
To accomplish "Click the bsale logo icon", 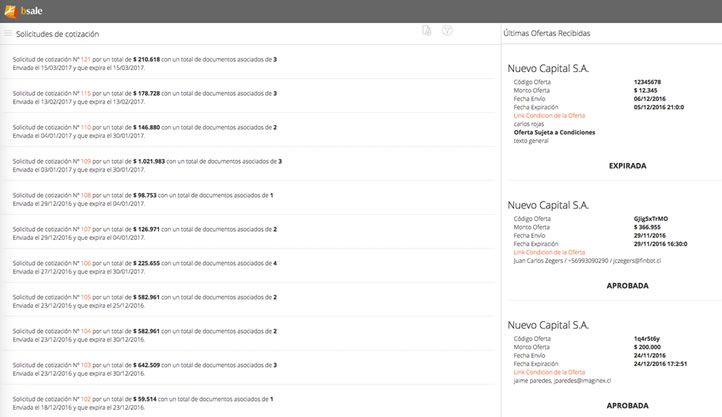I will 11,11.
